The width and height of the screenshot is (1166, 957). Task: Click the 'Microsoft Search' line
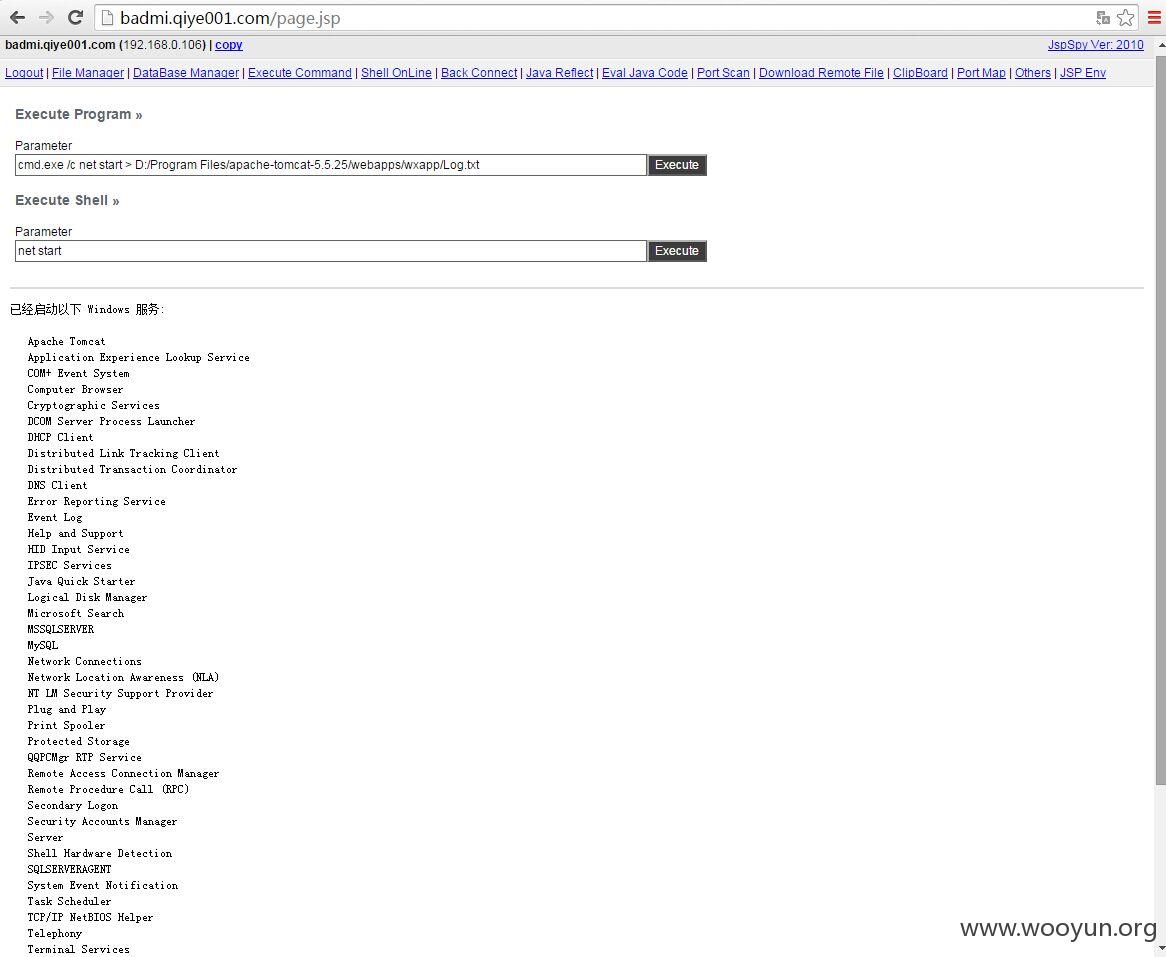coord(75,613)
